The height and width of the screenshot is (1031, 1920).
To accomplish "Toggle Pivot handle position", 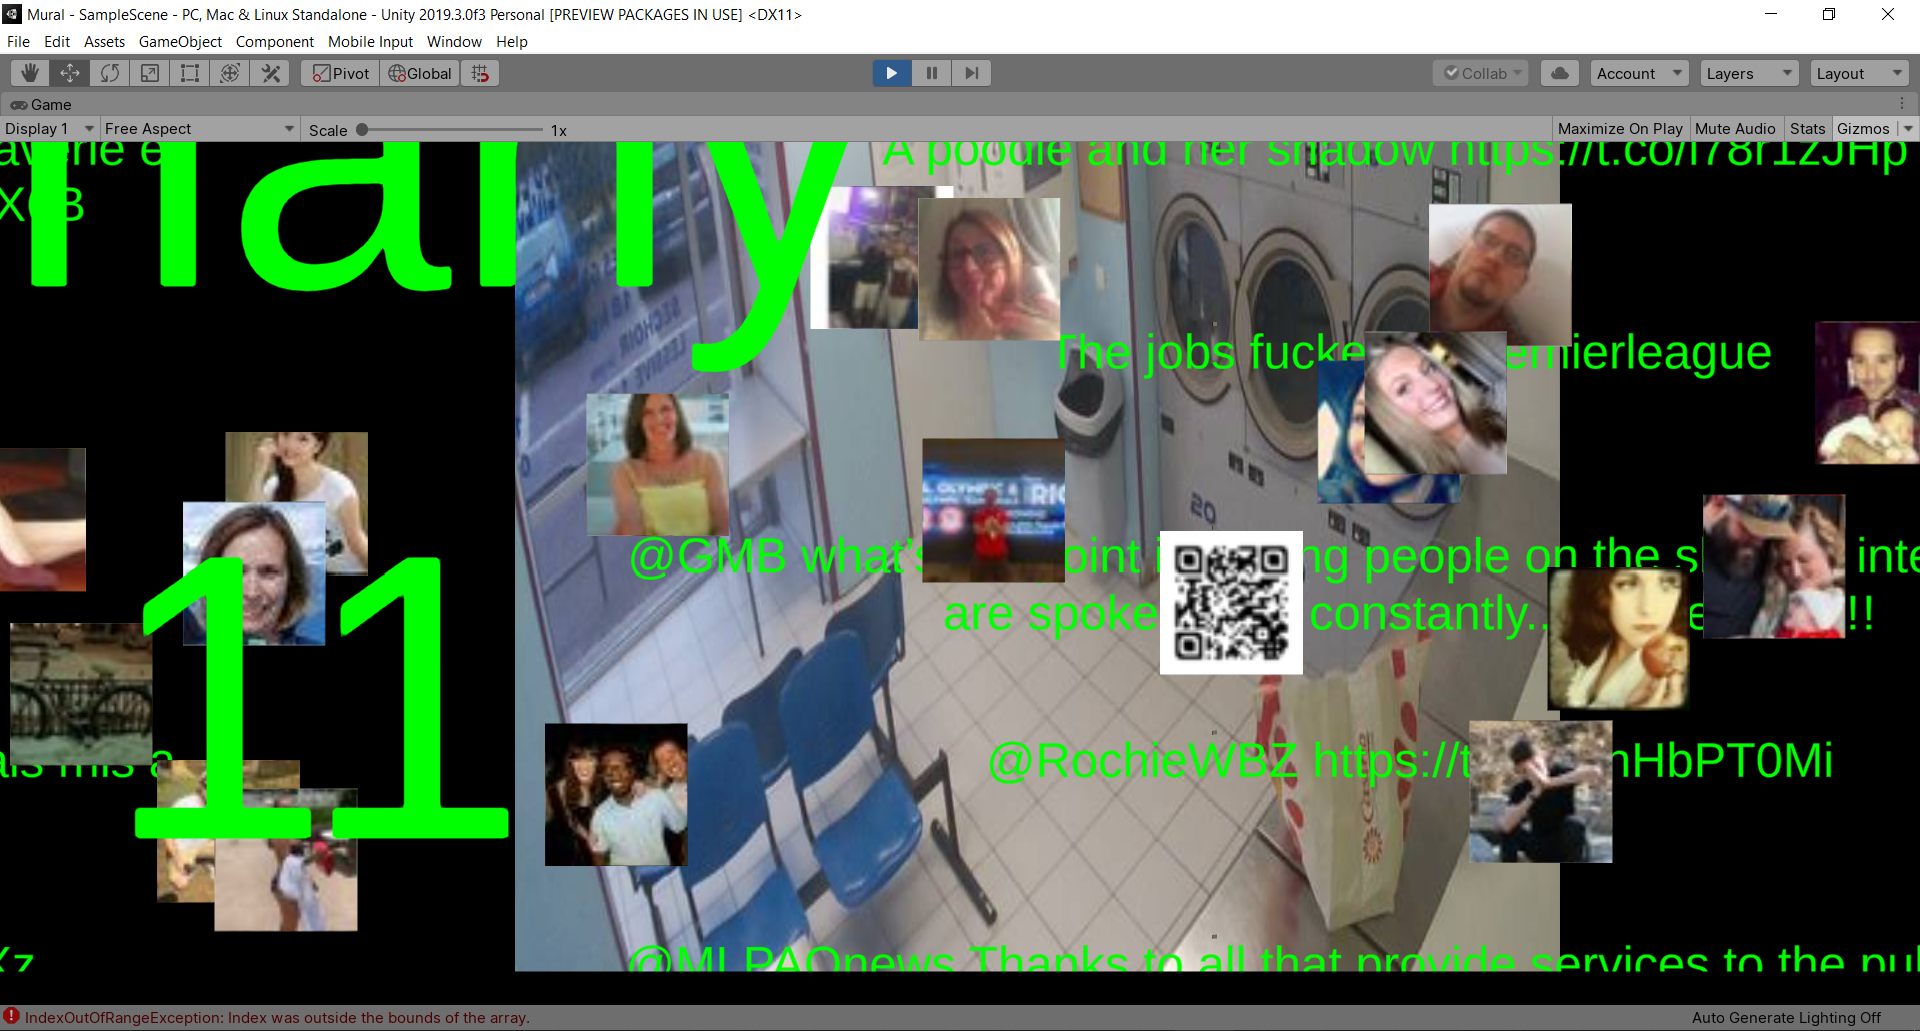I will (x=341, y=73).
